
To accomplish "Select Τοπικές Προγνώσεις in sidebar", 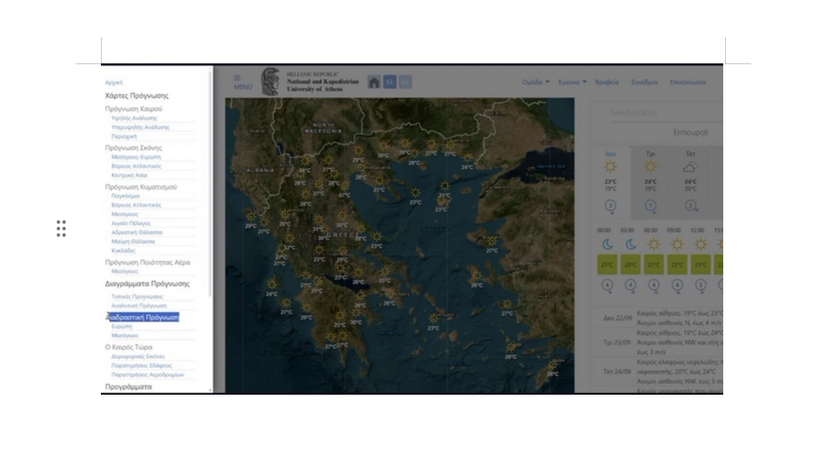I will coord(137,296).
